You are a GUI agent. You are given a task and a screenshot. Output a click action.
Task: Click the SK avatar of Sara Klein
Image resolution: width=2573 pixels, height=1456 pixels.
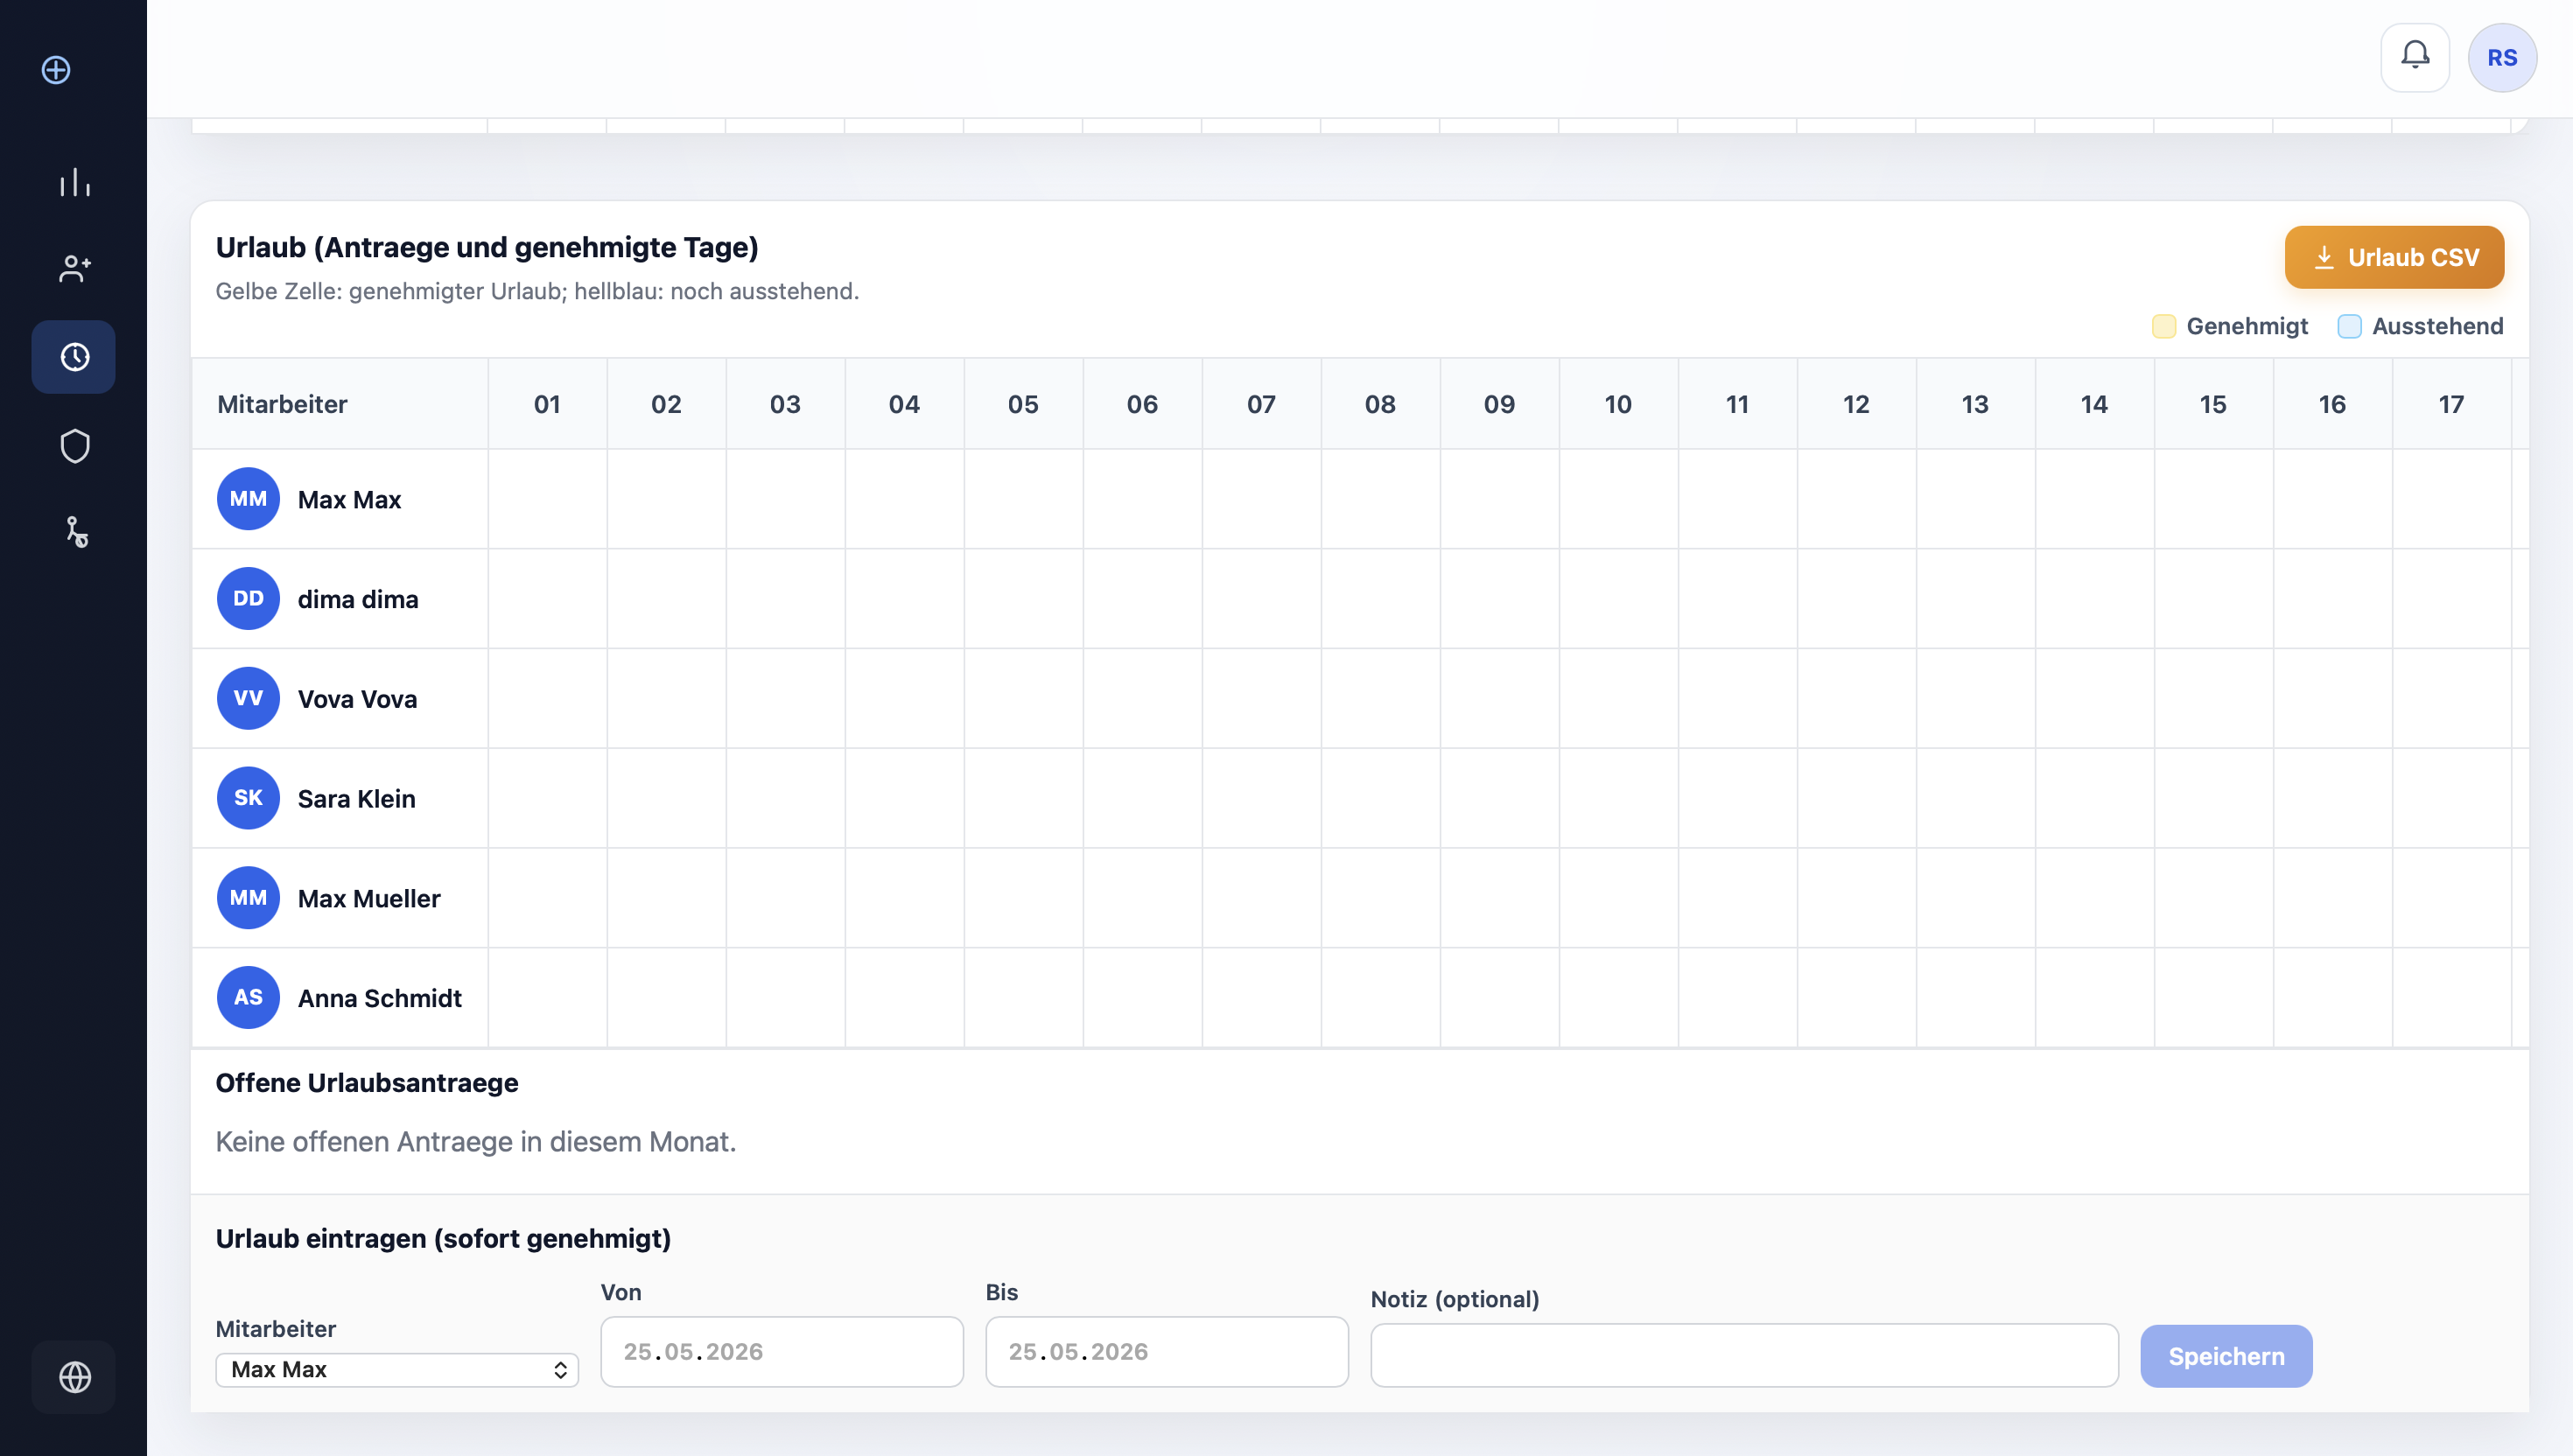click(248, 798)
